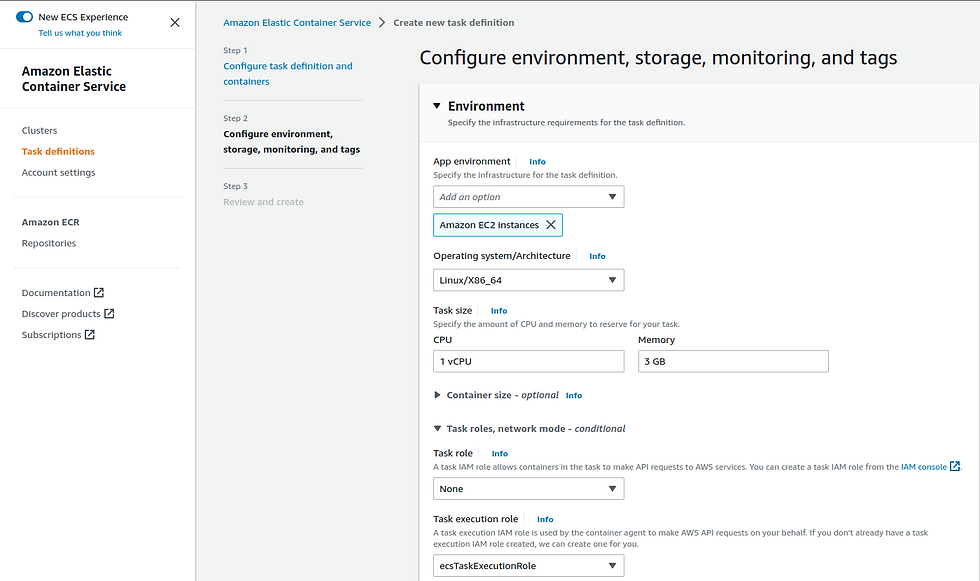Viewport: 980px width, 581px height.
Task: Collapse Task roles, network mode section
Action: coord(438,429)
